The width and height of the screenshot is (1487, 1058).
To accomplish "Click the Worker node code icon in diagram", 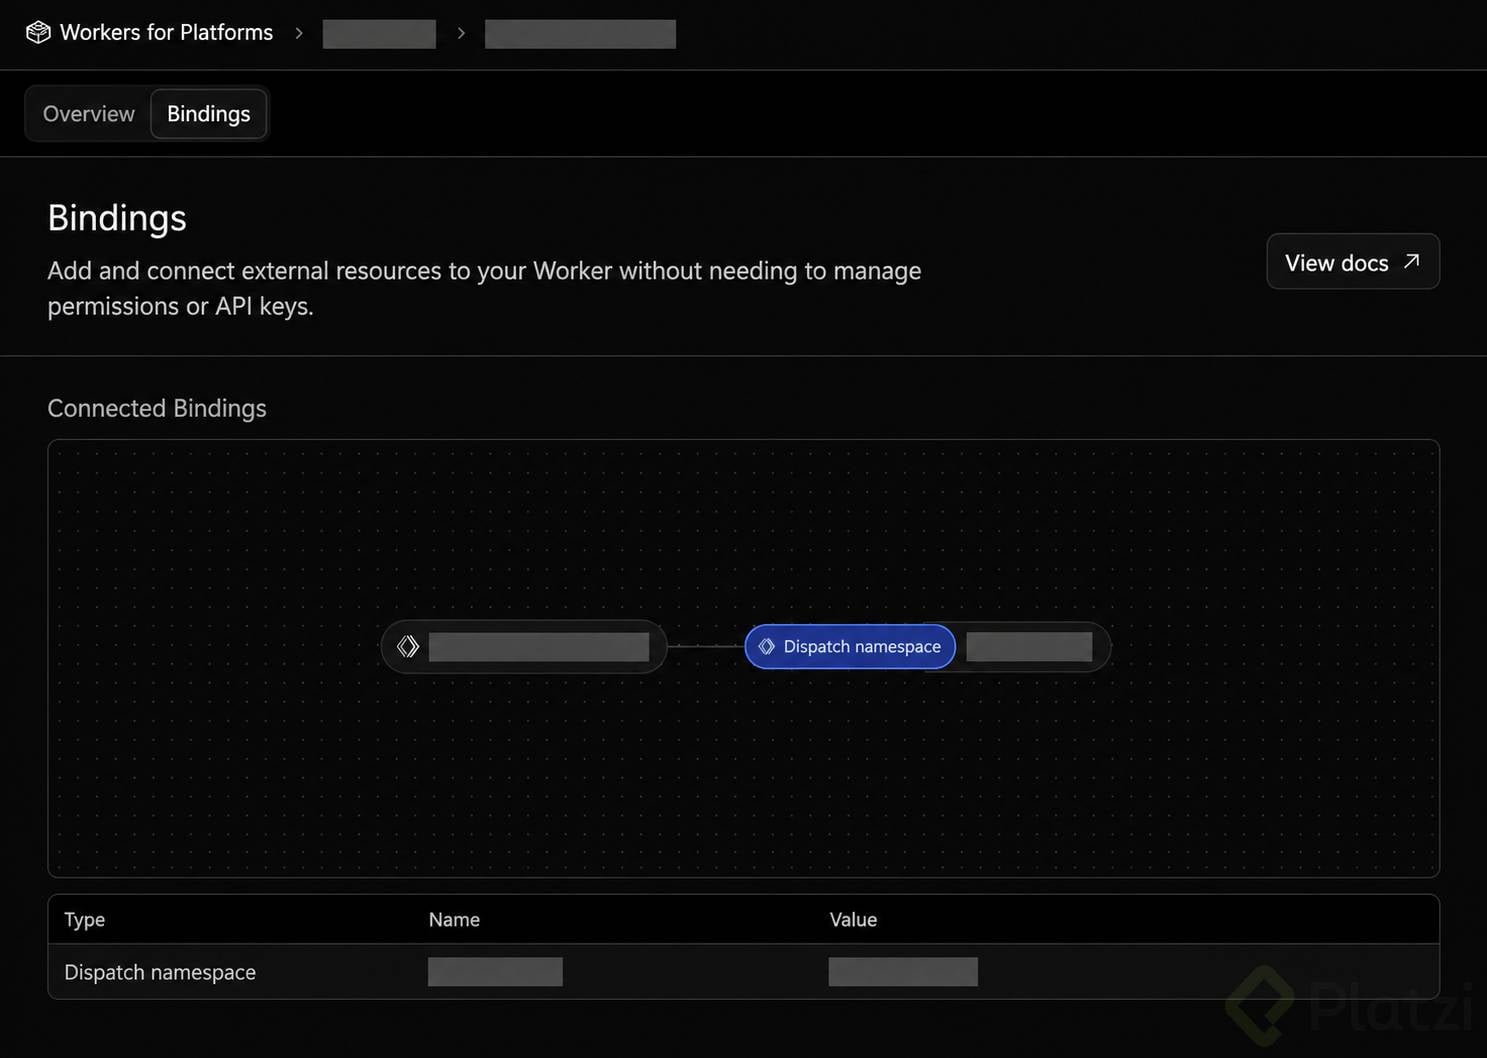I will point(407,647).
